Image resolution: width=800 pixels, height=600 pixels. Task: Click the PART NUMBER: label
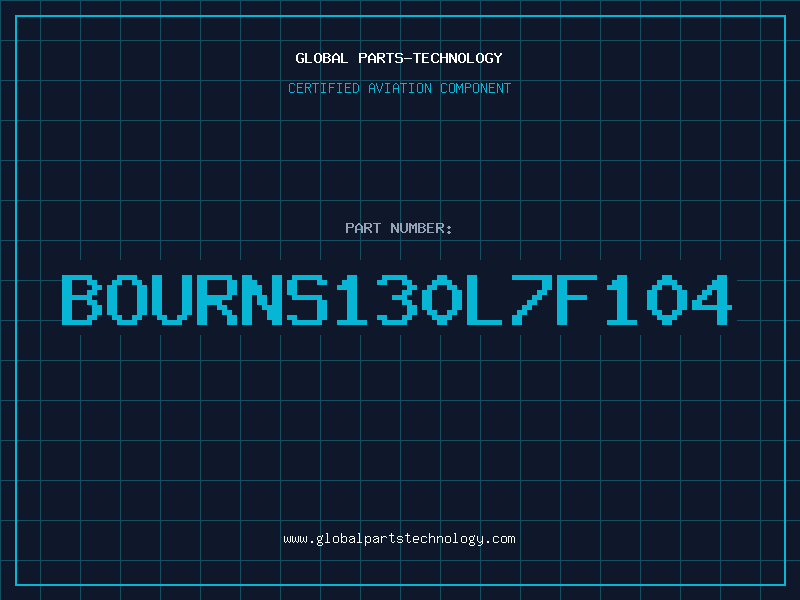click(x=399, y=228)
